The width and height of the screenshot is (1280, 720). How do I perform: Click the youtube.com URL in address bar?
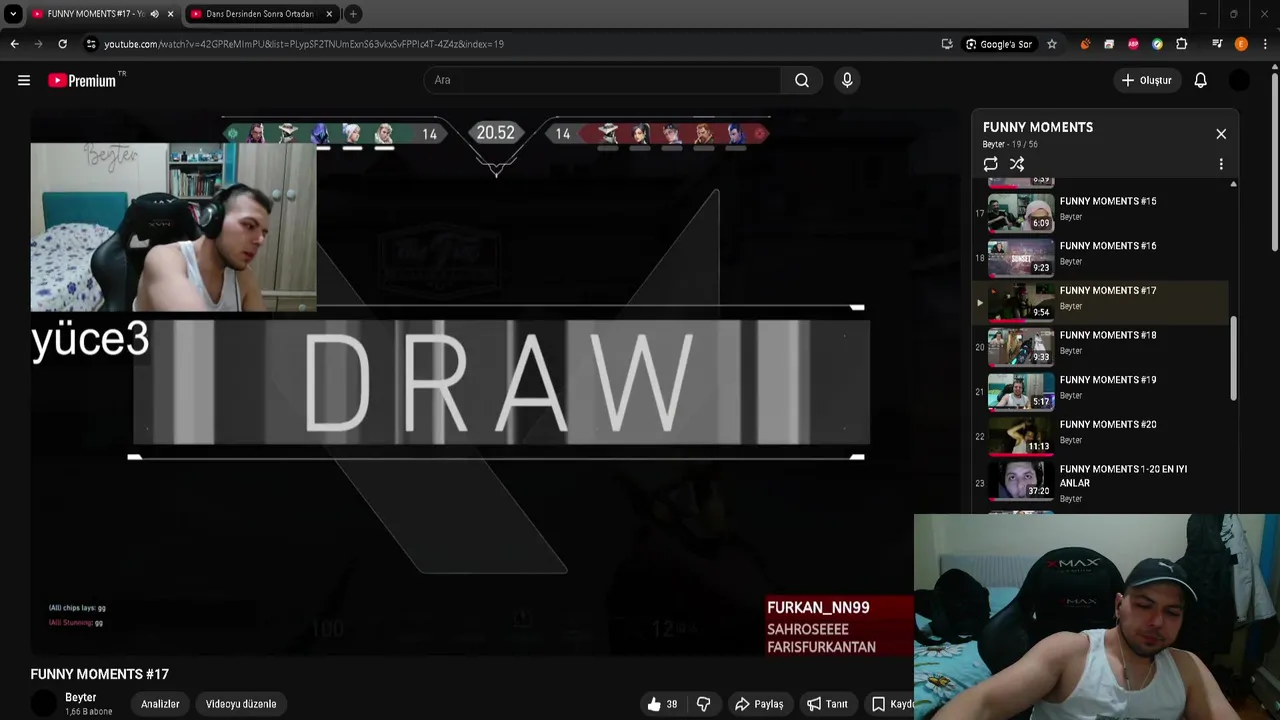pos(303,44)
